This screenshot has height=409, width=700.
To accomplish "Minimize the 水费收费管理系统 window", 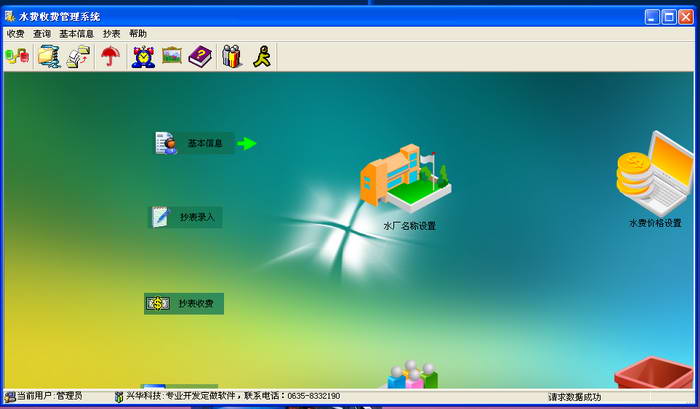I will (652, 17).
